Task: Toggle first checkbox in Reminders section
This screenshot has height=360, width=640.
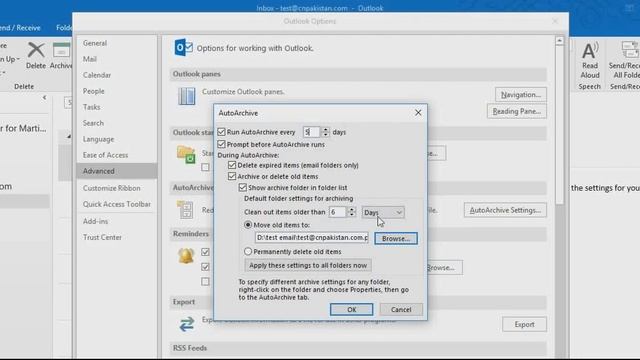Action: point(205,252)
